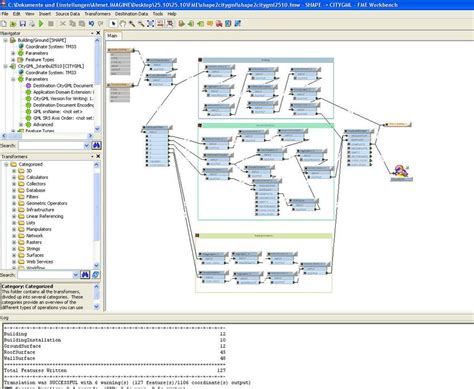This screenshot has width=474, height=389.
Task: Select the arrow pointer tool
Action: [113, 23]
